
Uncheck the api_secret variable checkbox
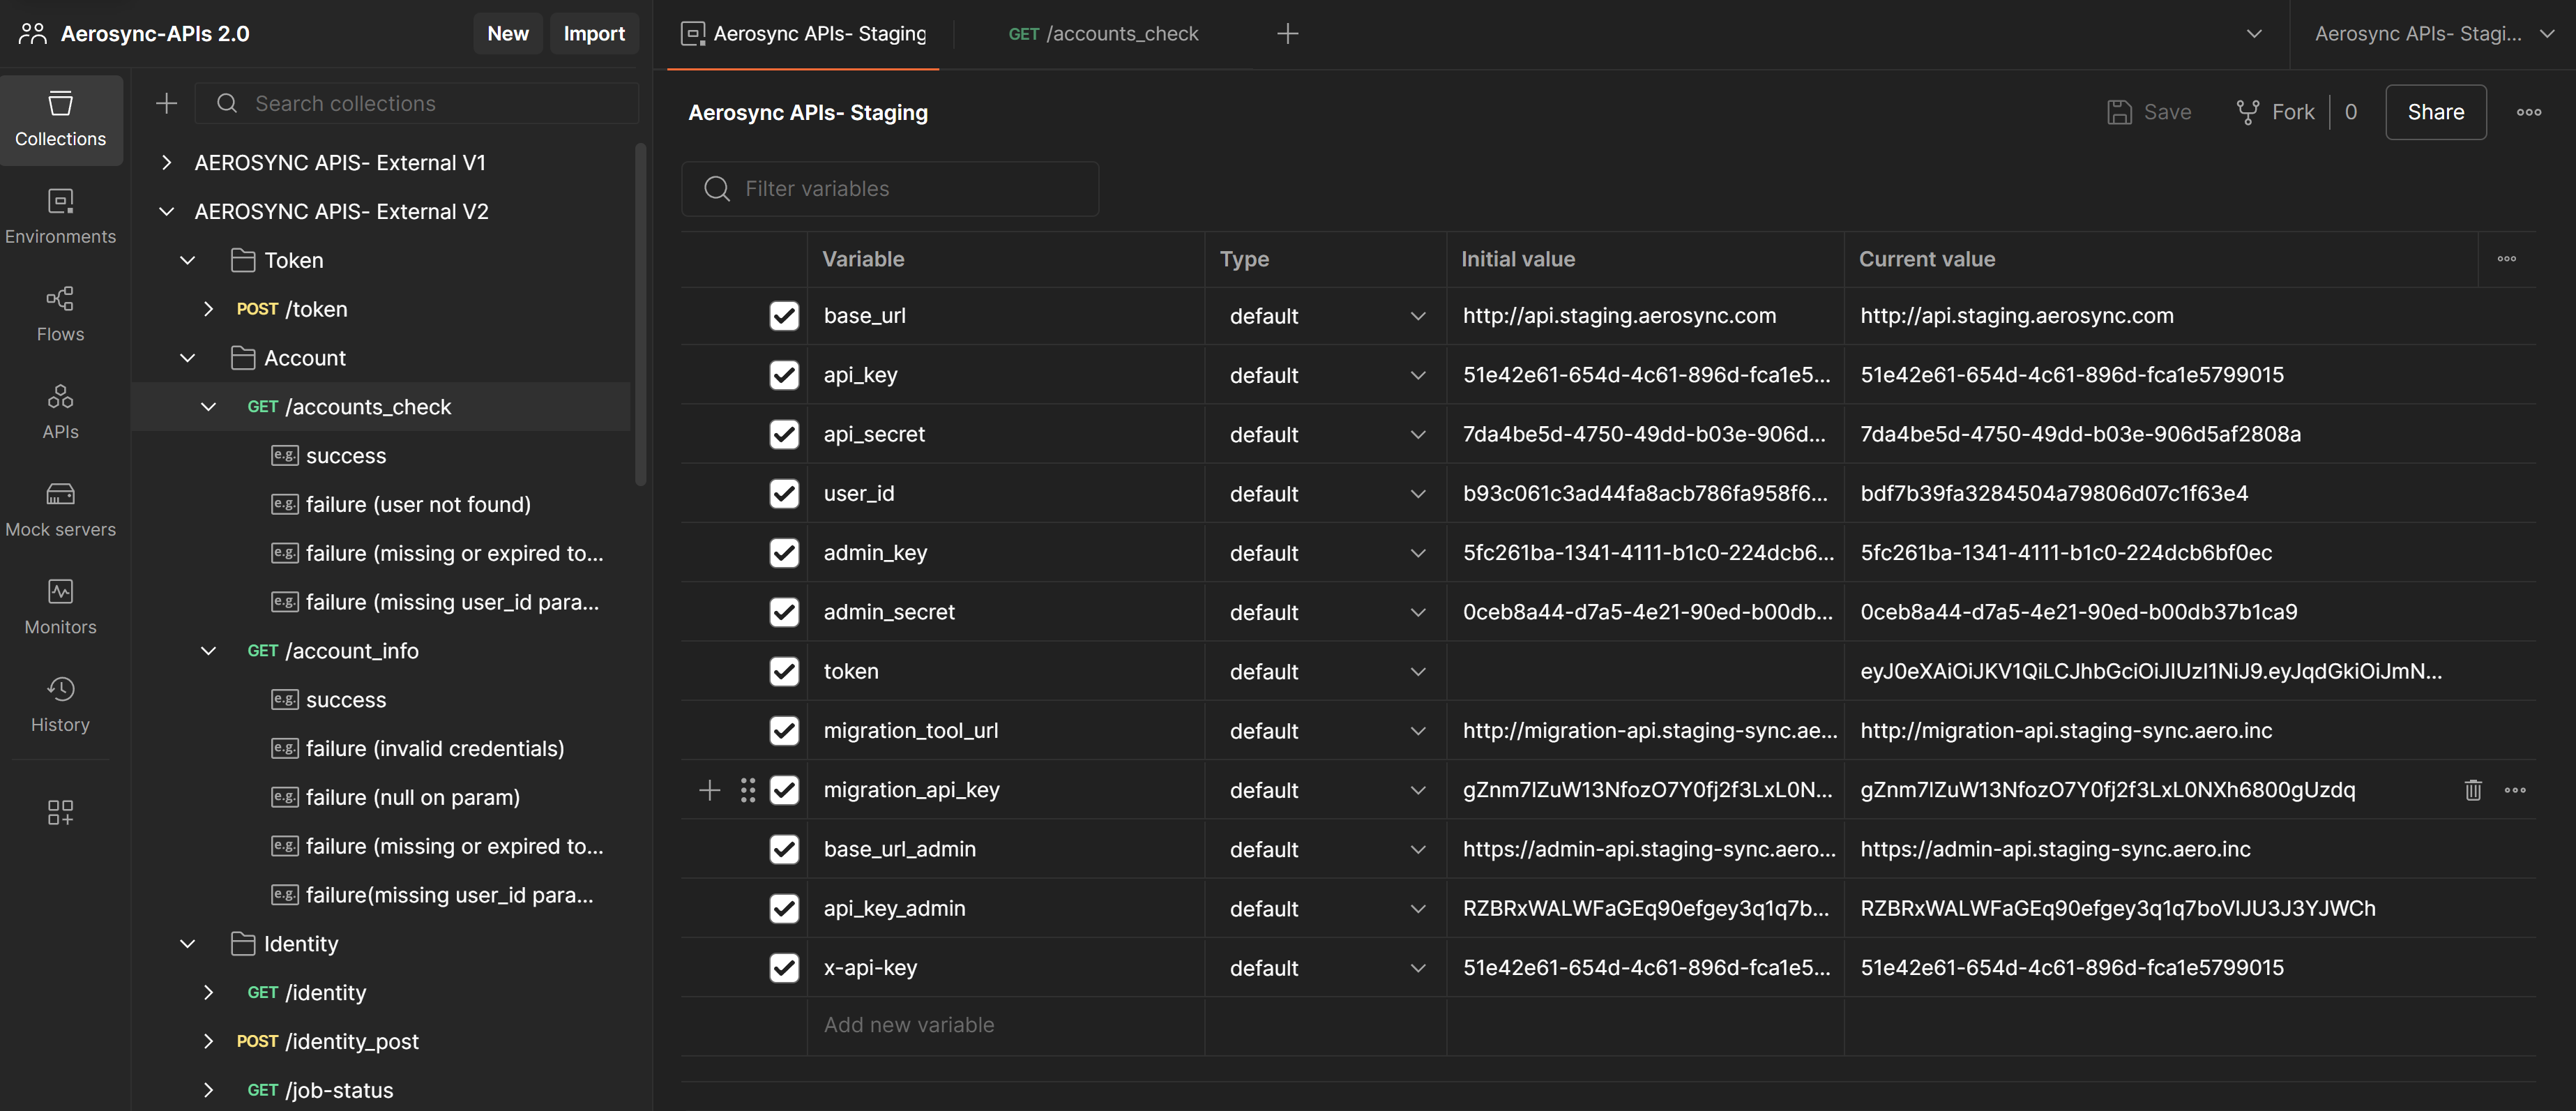coord(784,434)
